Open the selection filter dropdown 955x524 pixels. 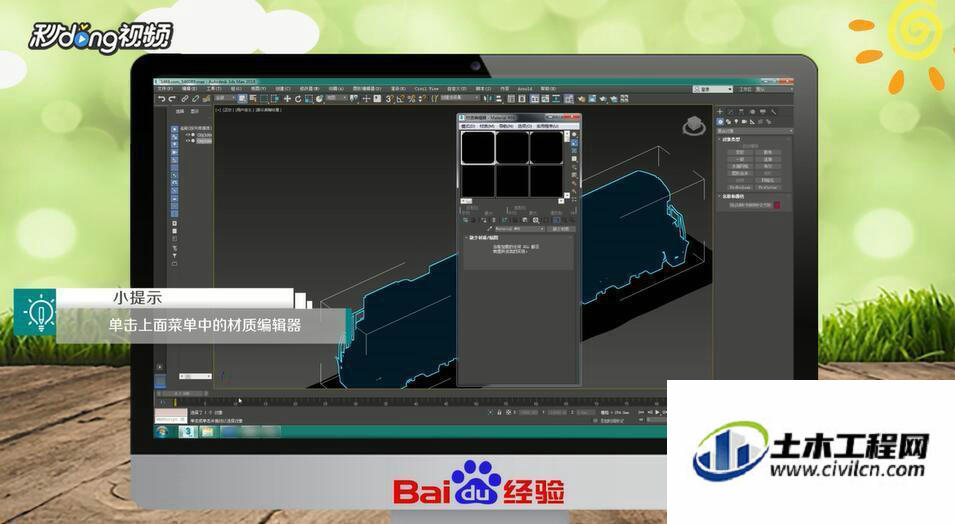click(224, 98)
